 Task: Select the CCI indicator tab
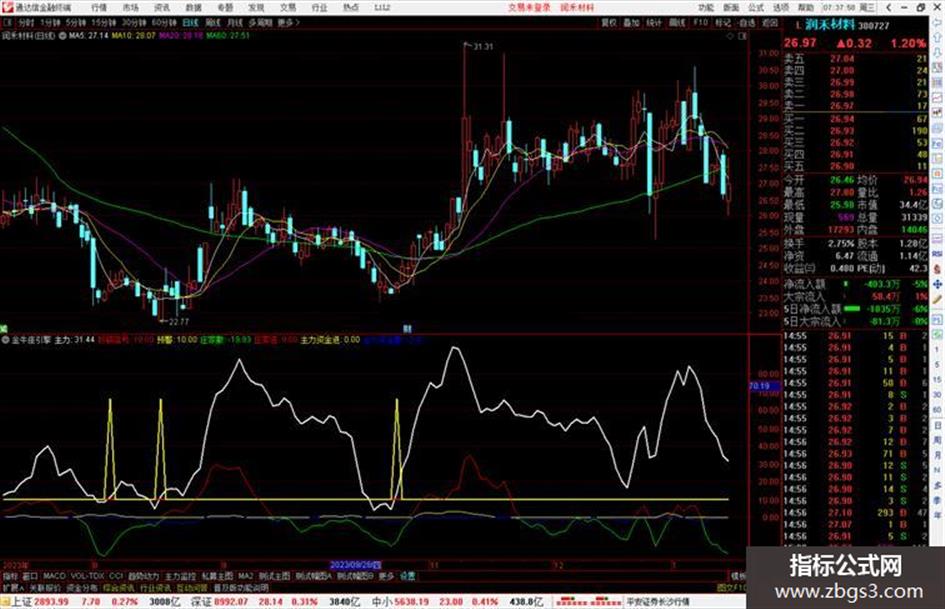tap(116, 576)
